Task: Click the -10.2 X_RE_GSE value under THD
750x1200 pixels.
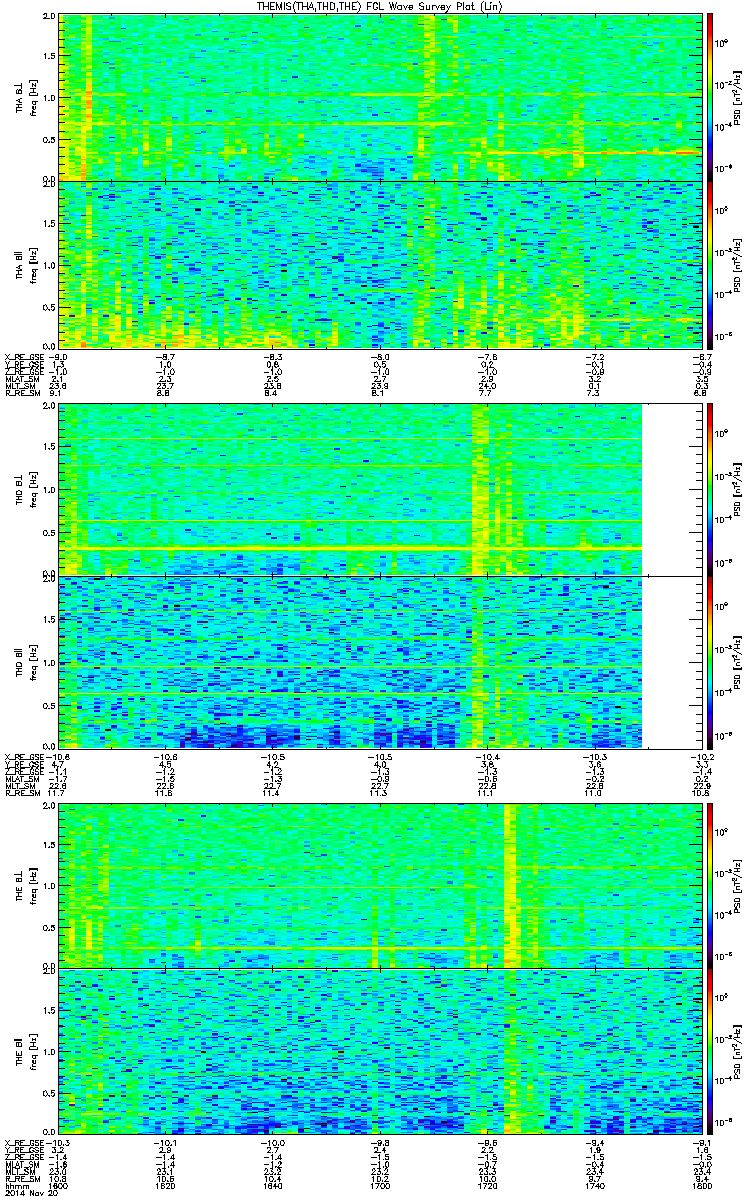Action: click(700, 757)
